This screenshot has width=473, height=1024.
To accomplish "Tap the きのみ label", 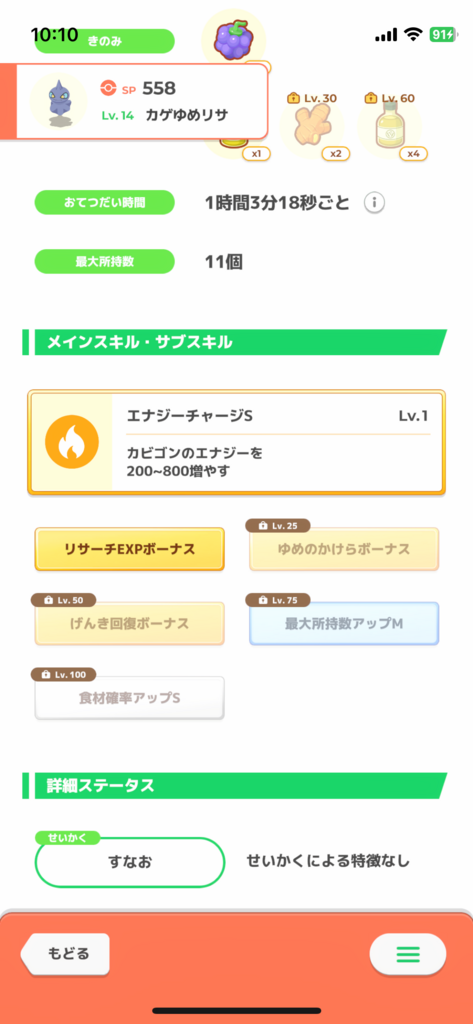I will [x=105, y=41].
